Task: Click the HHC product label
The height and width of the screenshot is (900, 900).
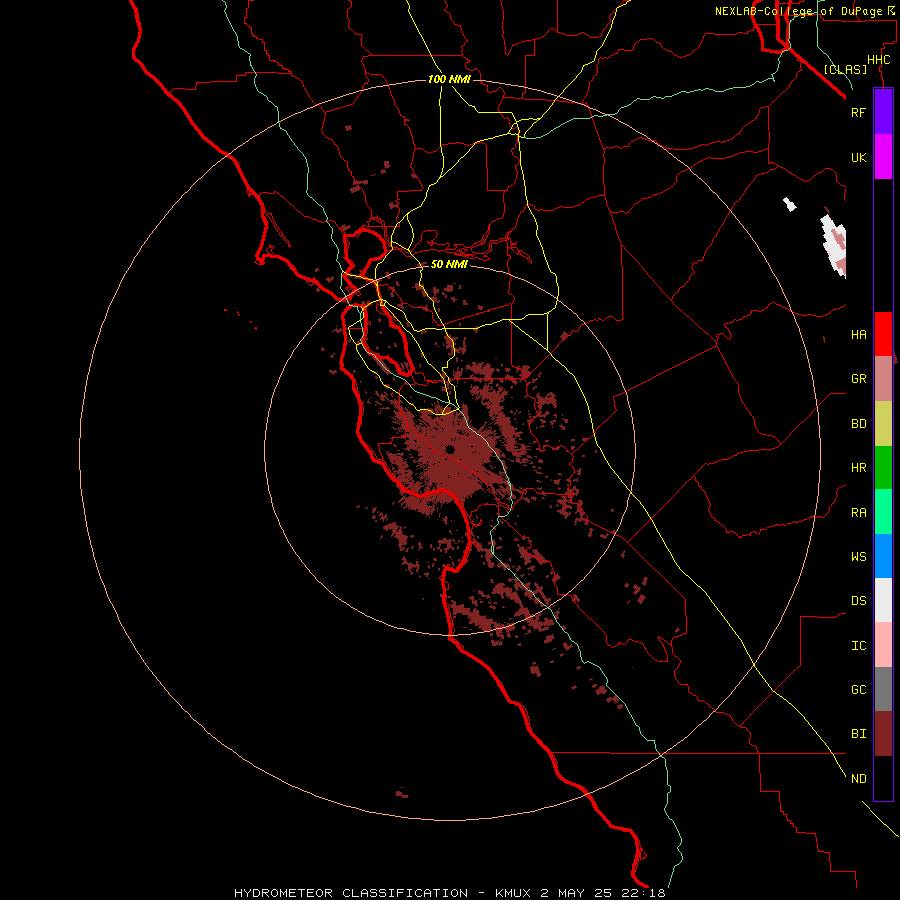Action: tap(878, 60)
